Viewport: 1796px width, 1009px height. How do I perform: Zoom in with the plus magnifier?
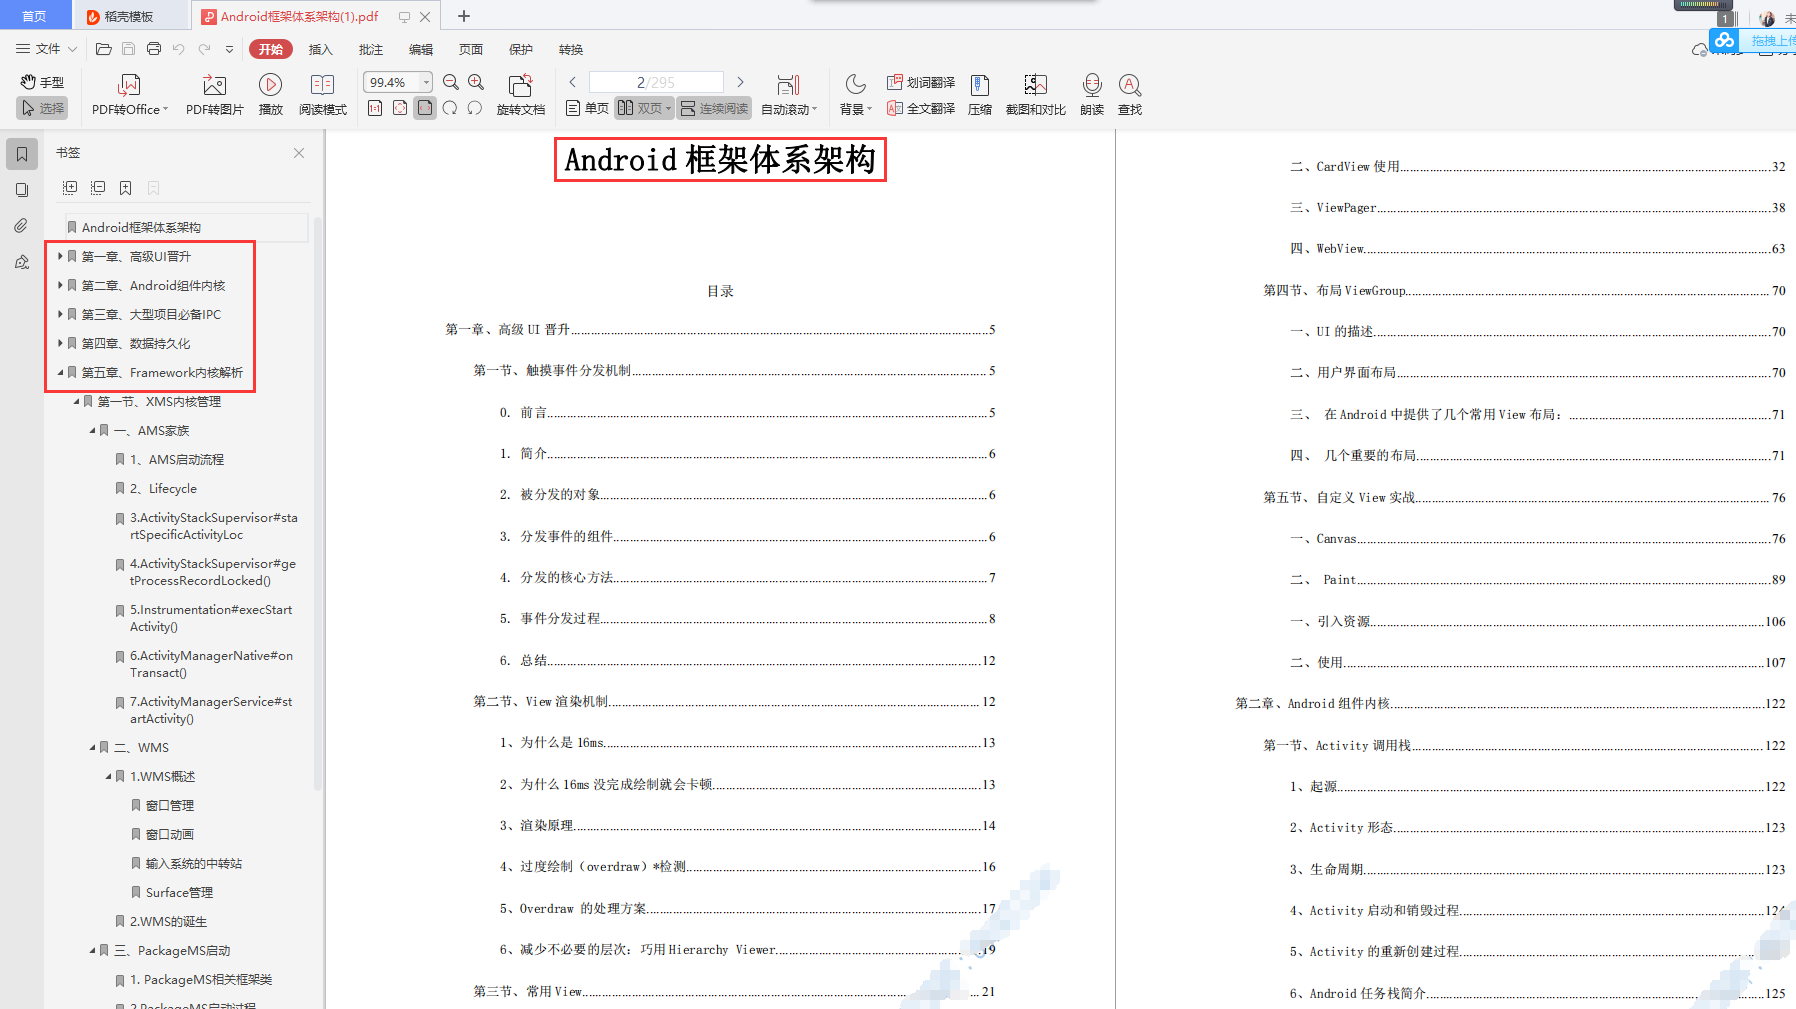click(x=476, y=82)
